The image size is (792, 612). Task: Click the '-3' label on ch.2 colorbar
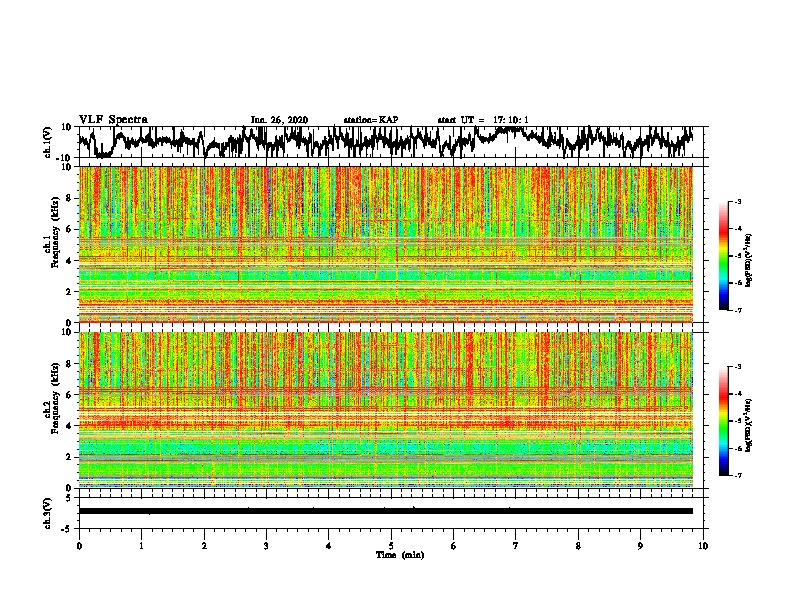coord(738,367)
